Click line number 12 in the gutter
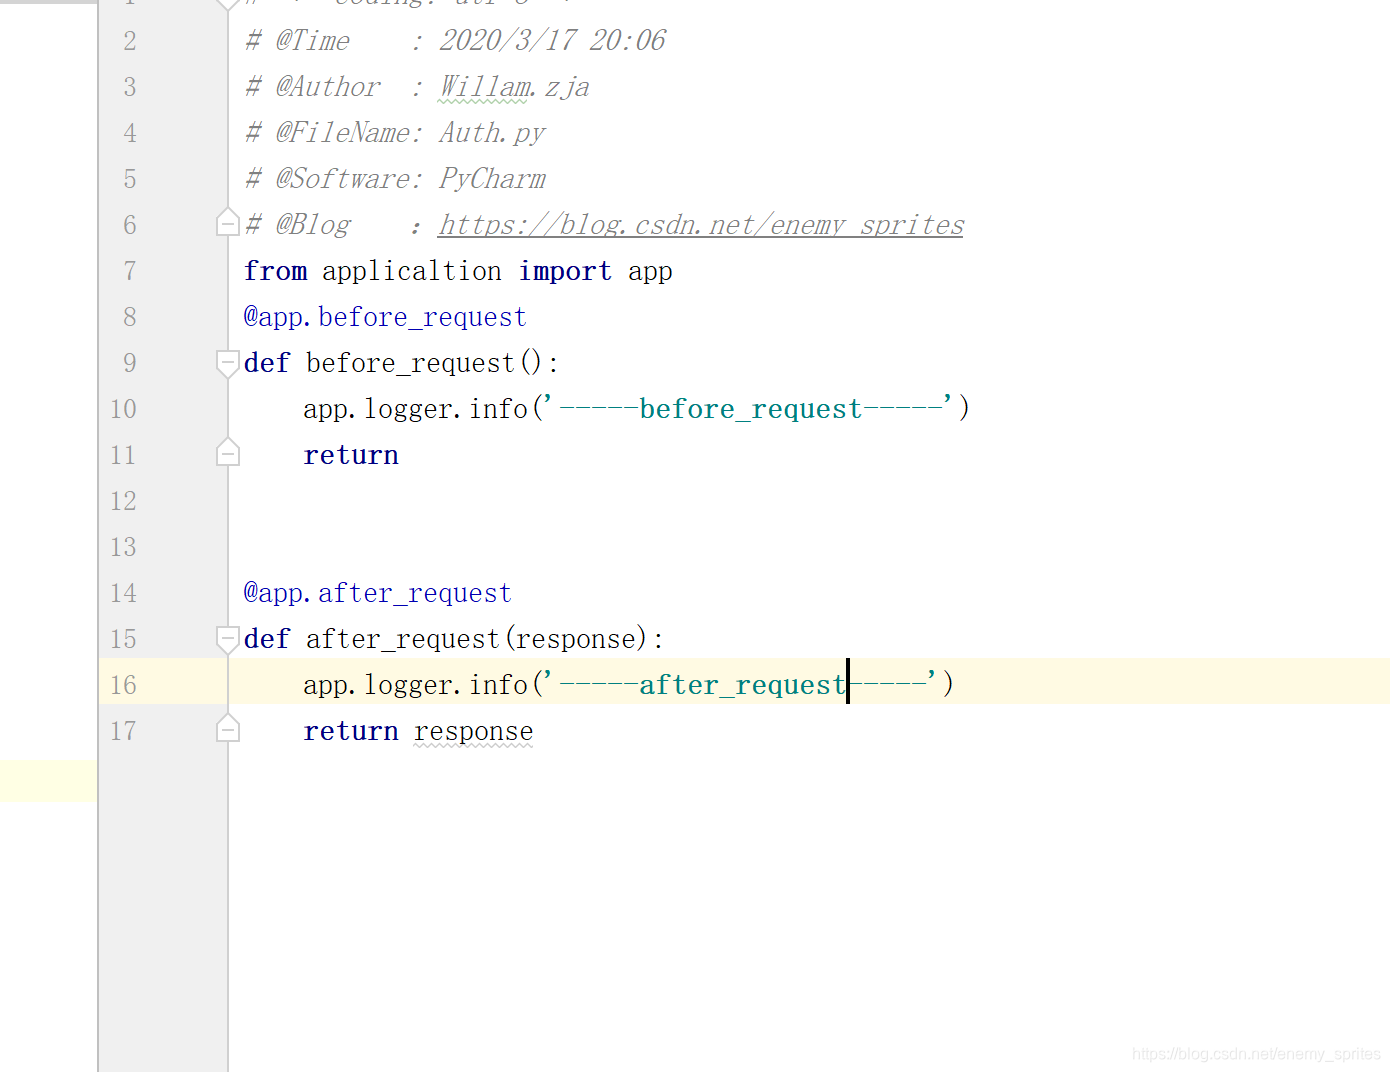The width and height of the screenshot is (1390, 1072). (123, 501)
